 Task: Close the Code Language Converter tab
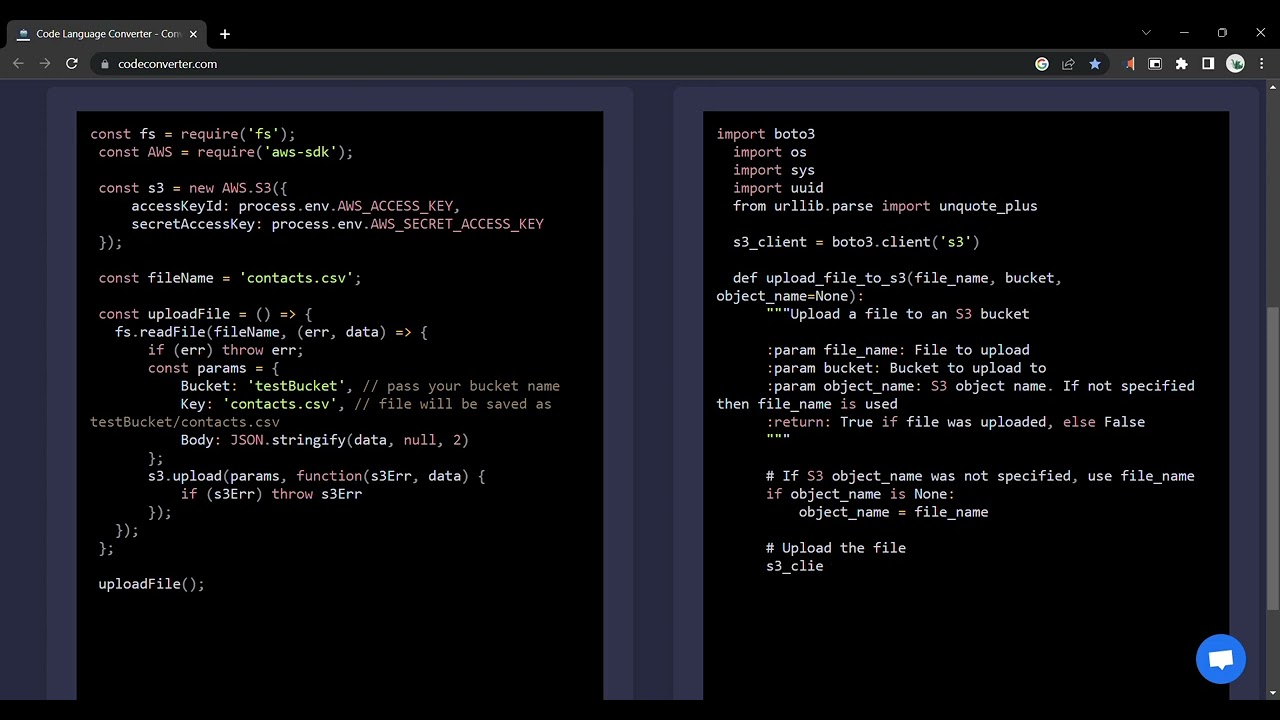(x=193, y=34)
